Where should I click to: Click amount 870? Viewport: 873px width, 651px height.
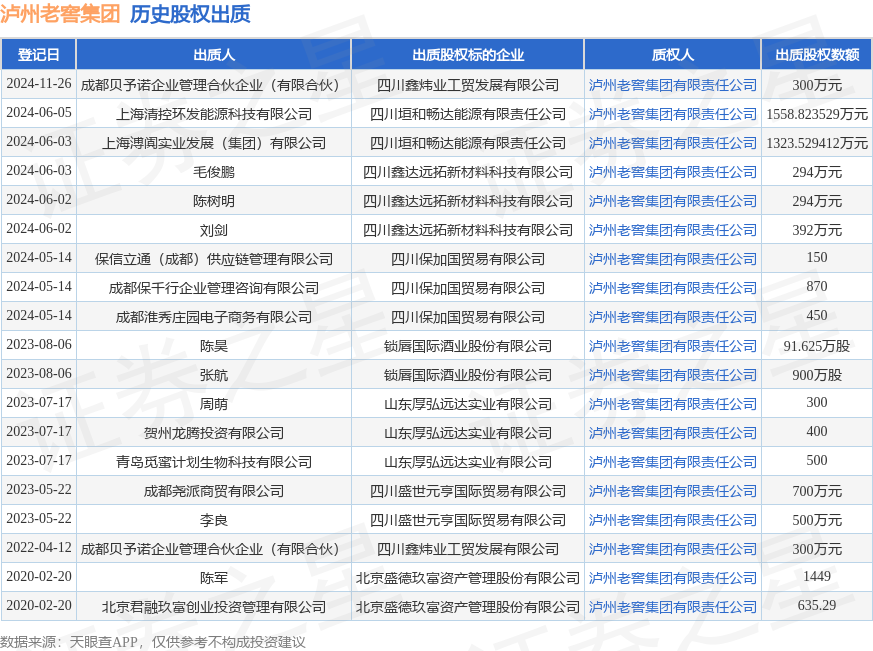(817, 286)
